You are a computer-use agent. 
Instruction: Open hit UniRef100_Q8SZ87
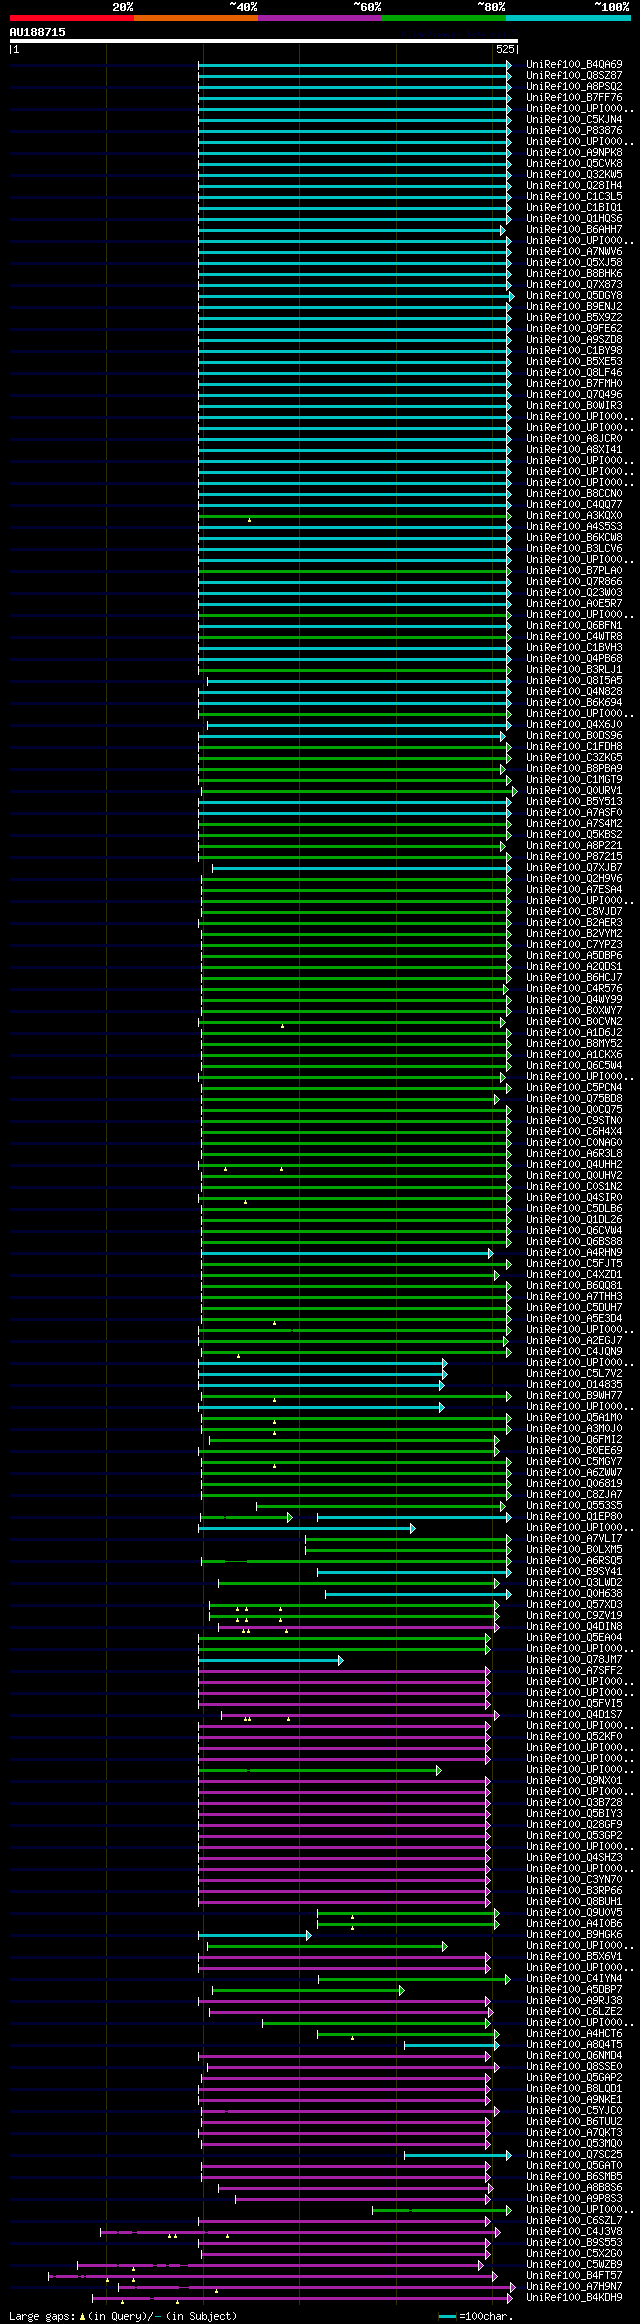pyautogui.click(x=574, y=76)
